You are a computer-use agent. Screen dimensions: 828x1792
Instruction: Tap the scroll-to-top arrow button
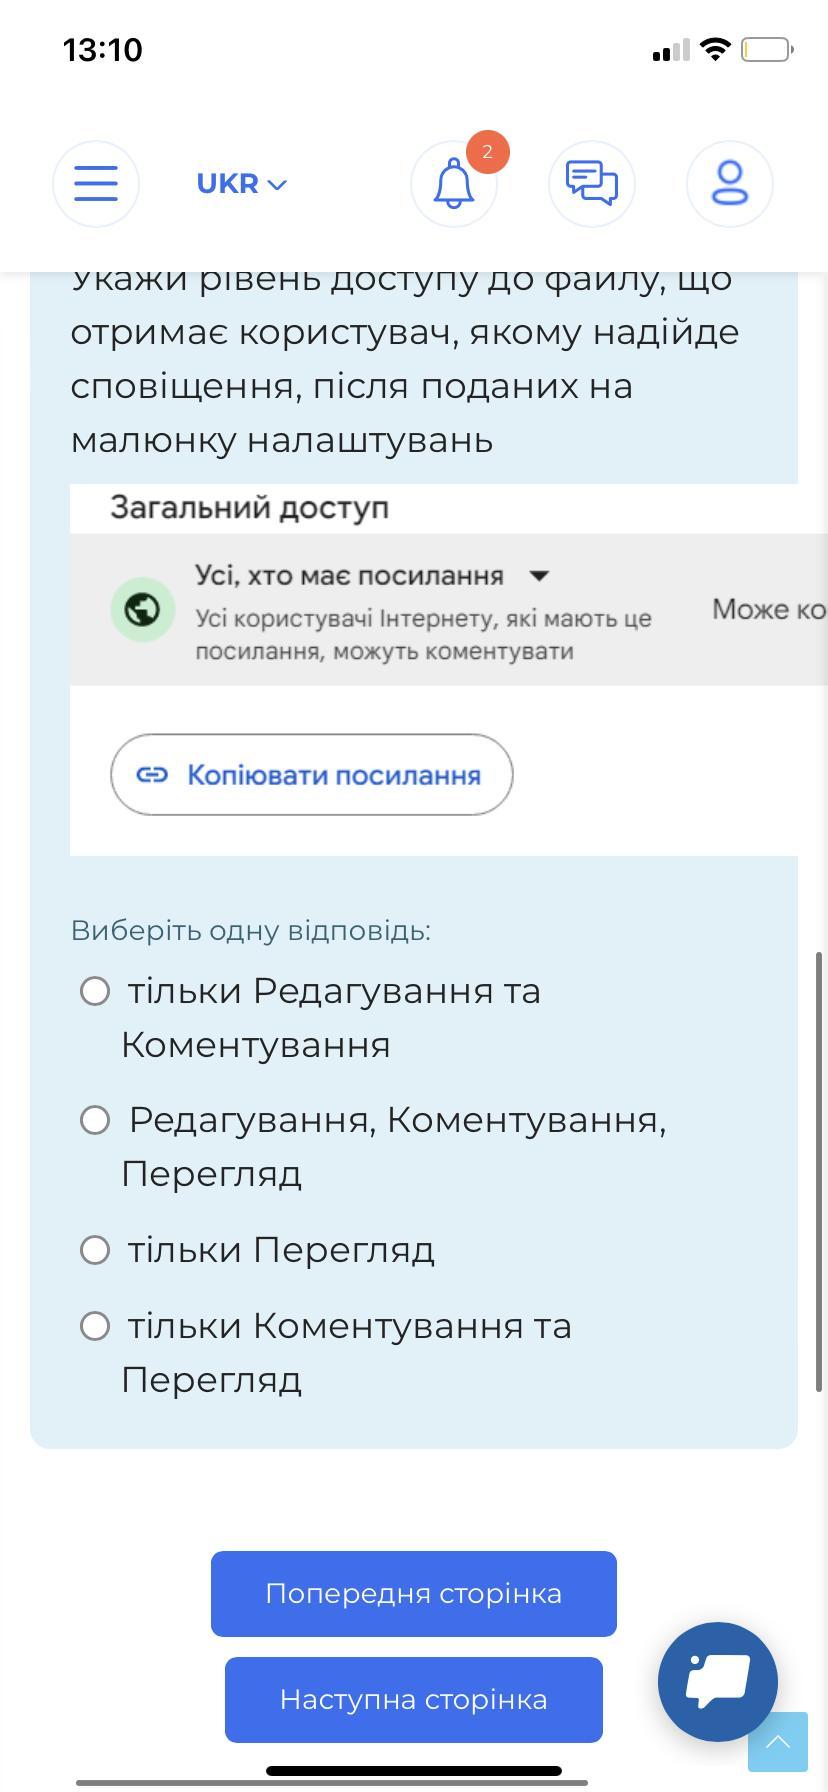[778, 1742]
